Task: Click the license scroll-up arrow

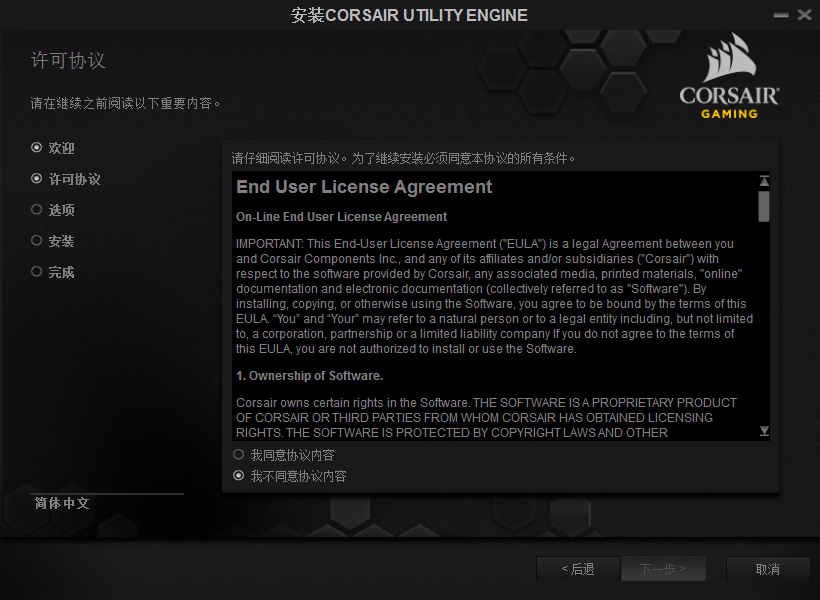Action: click(x=764, y=181)
